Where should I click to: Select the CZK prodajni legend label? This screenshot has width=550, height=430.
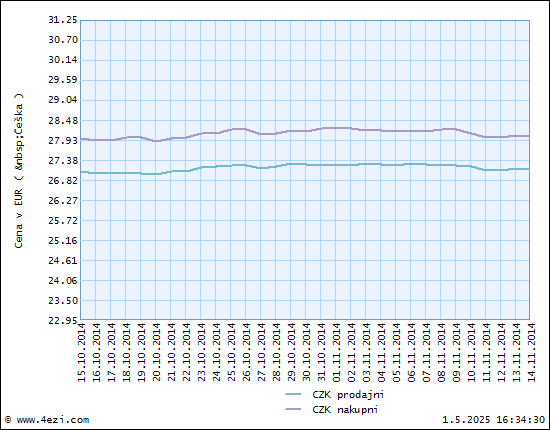click(348, 395)
